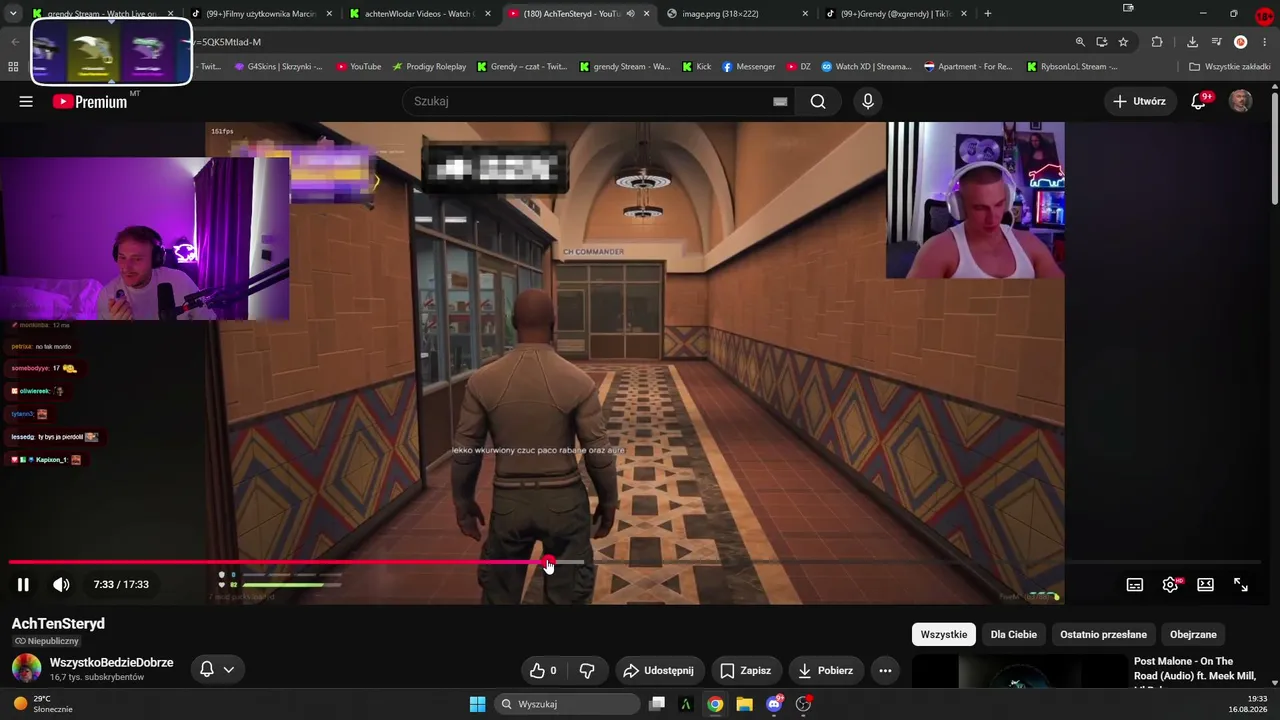Open the WszystkoBedzieDobrze channel avatar
1280x720 pixels.
point(26,669)
